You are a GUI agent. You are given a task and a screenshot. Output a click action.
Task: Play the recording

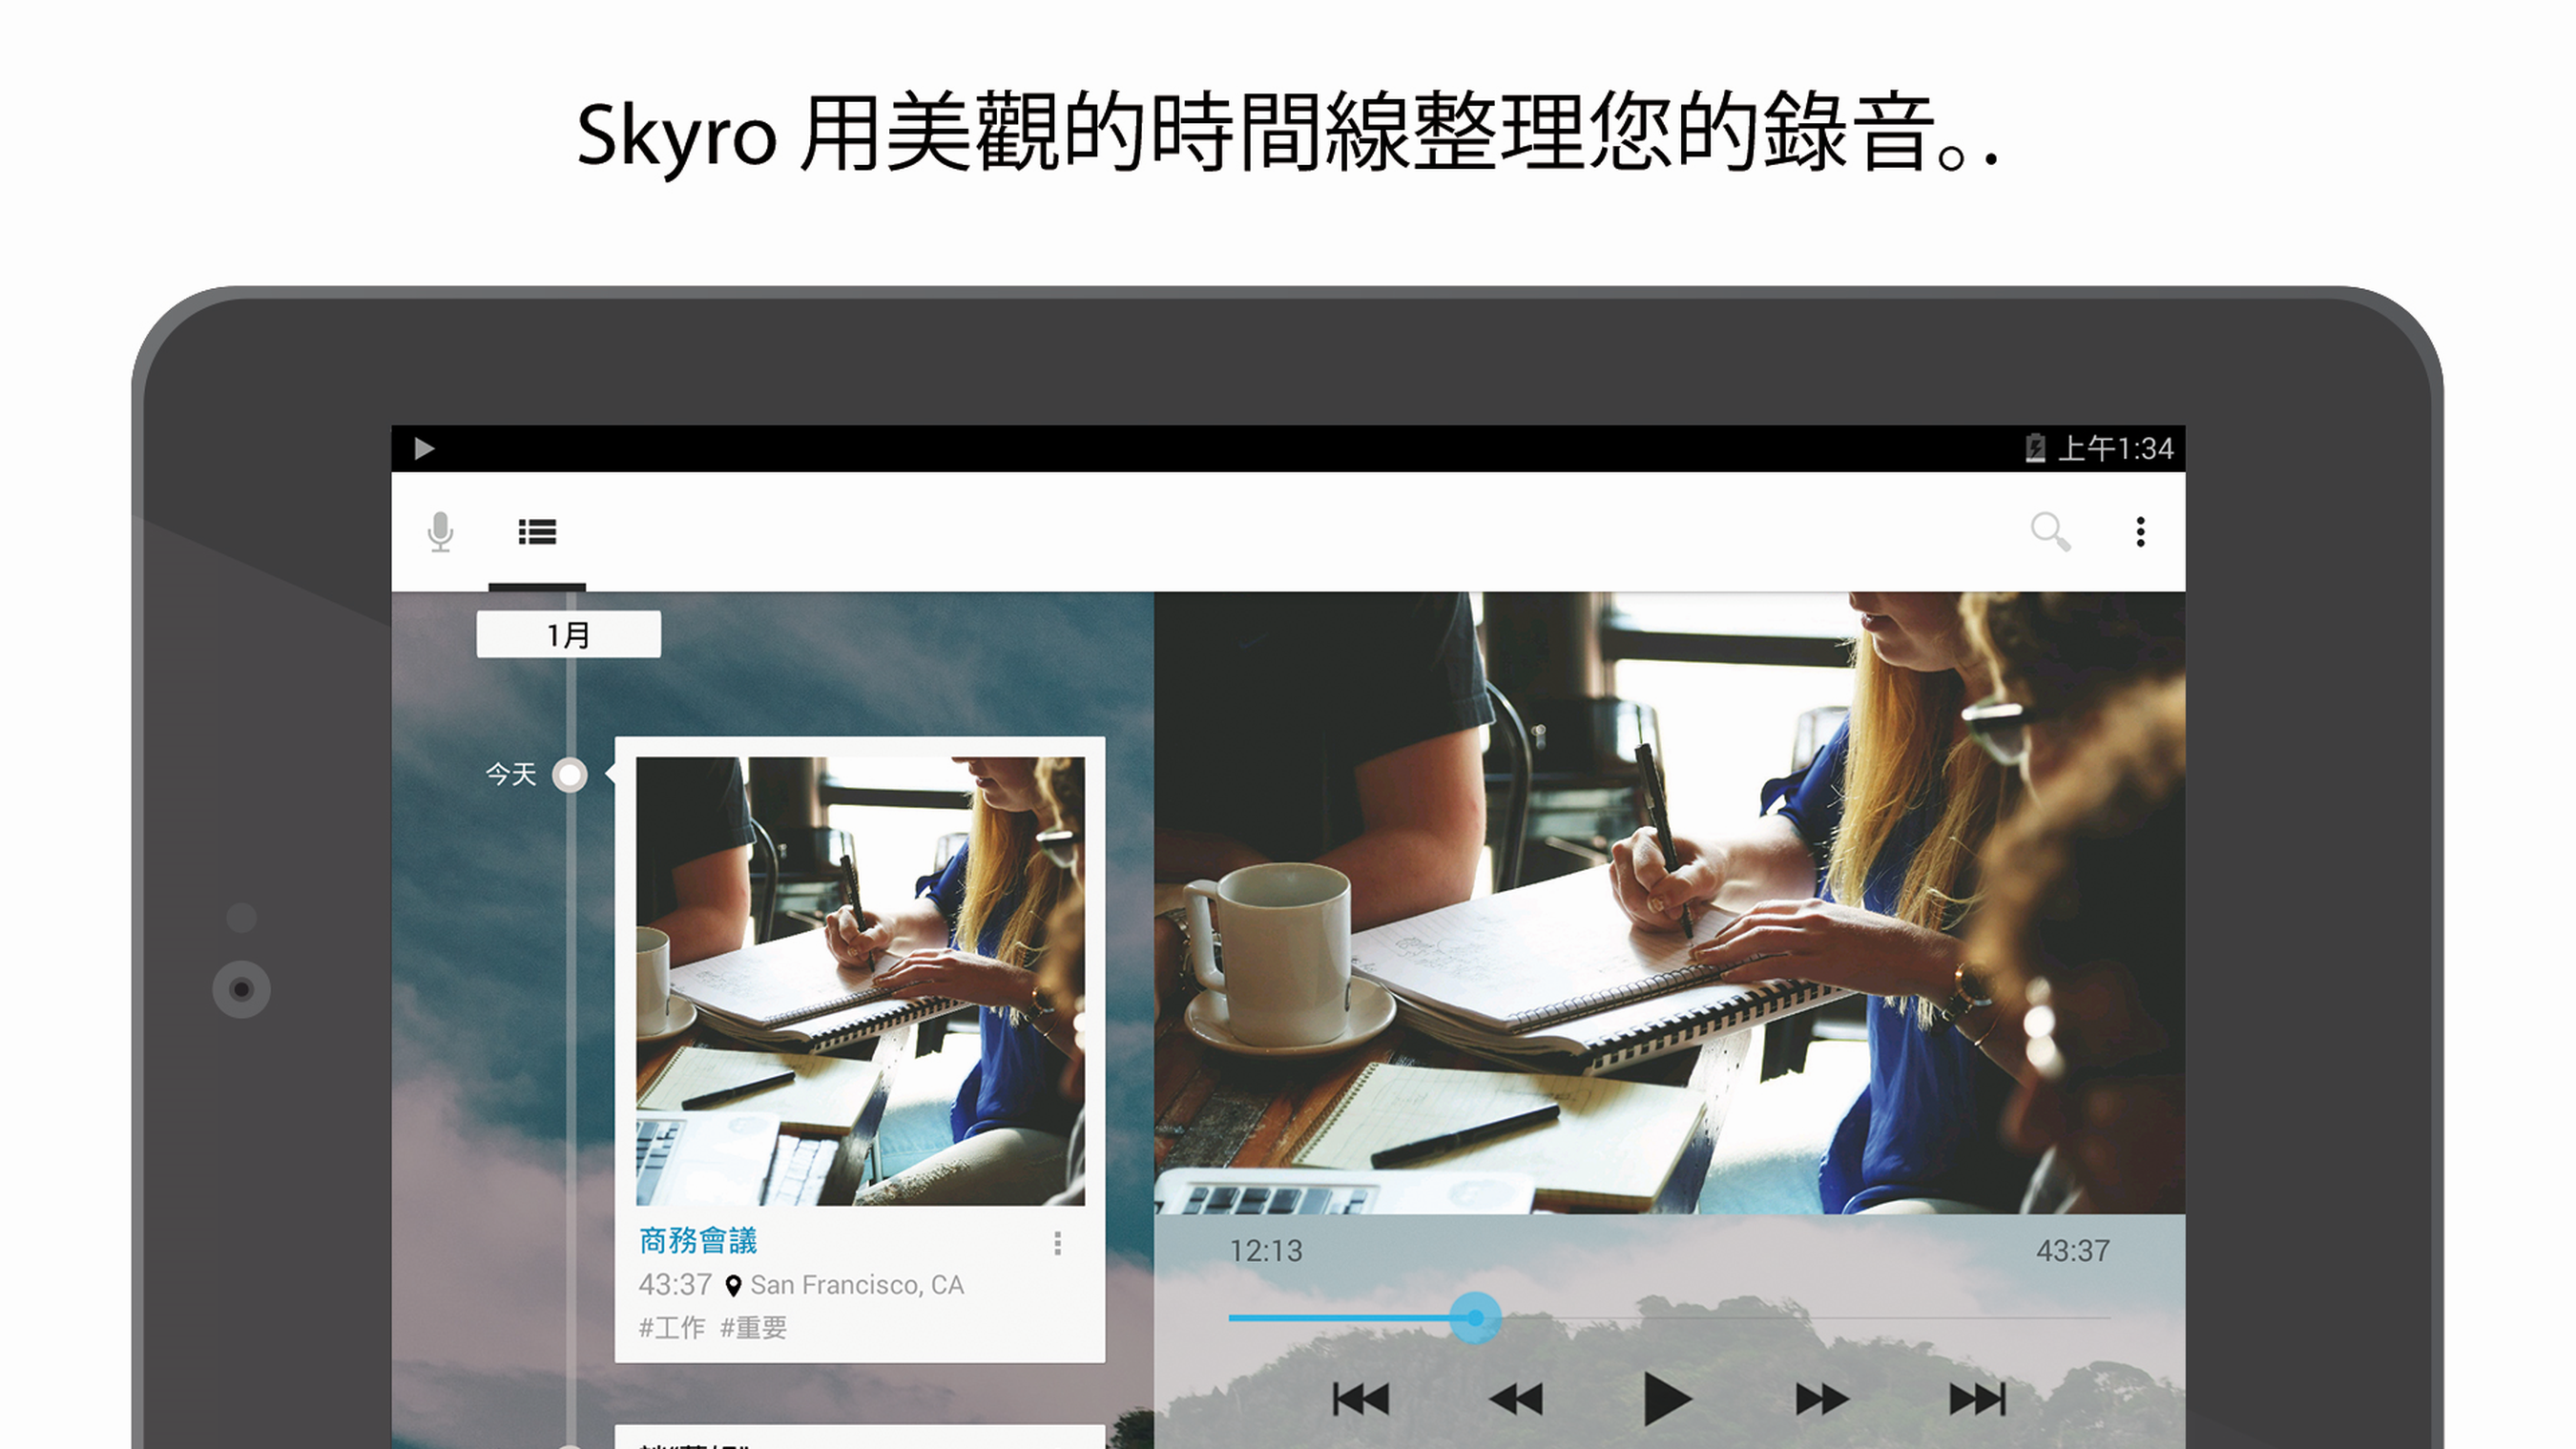click(1667, 1399)
